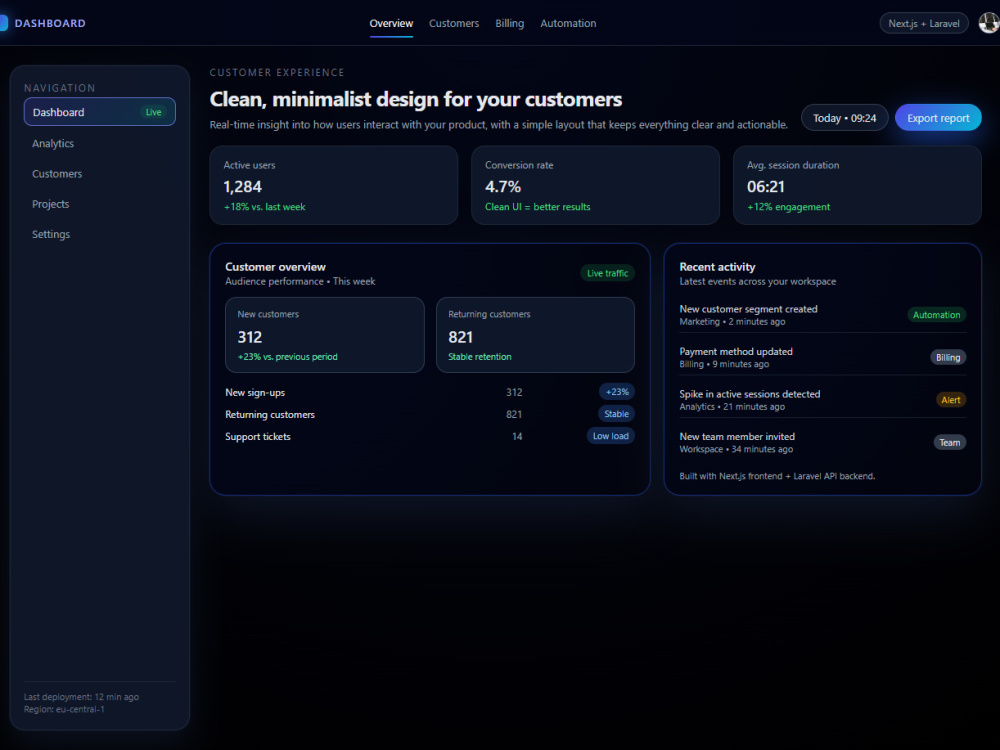Open the Conversion rate stat card
The height and width of the screenshot is (750, 1000).
click(x=595, y=185)
